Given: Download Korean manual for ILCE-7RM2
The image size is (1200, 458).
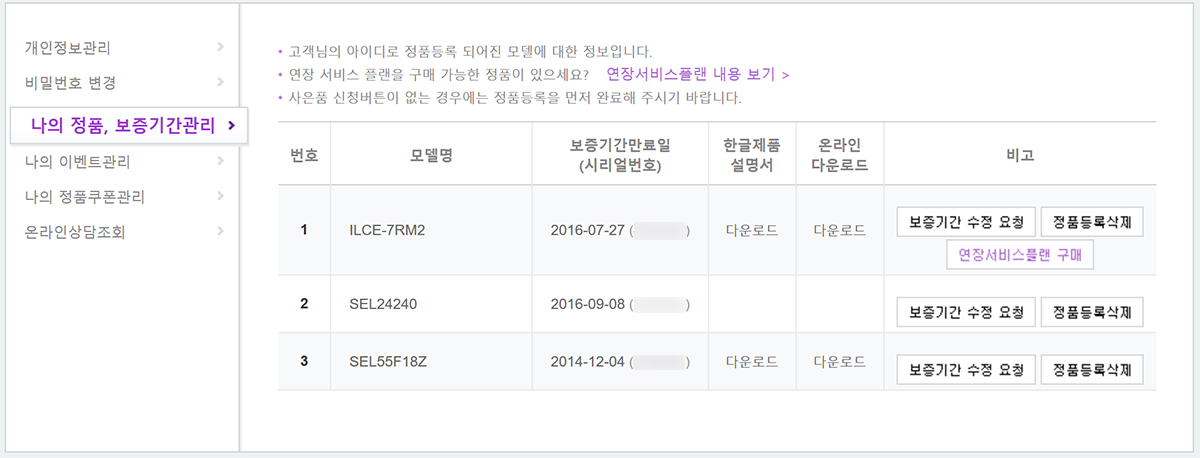Looking at the screenshot, I should (x=752, y=230).
